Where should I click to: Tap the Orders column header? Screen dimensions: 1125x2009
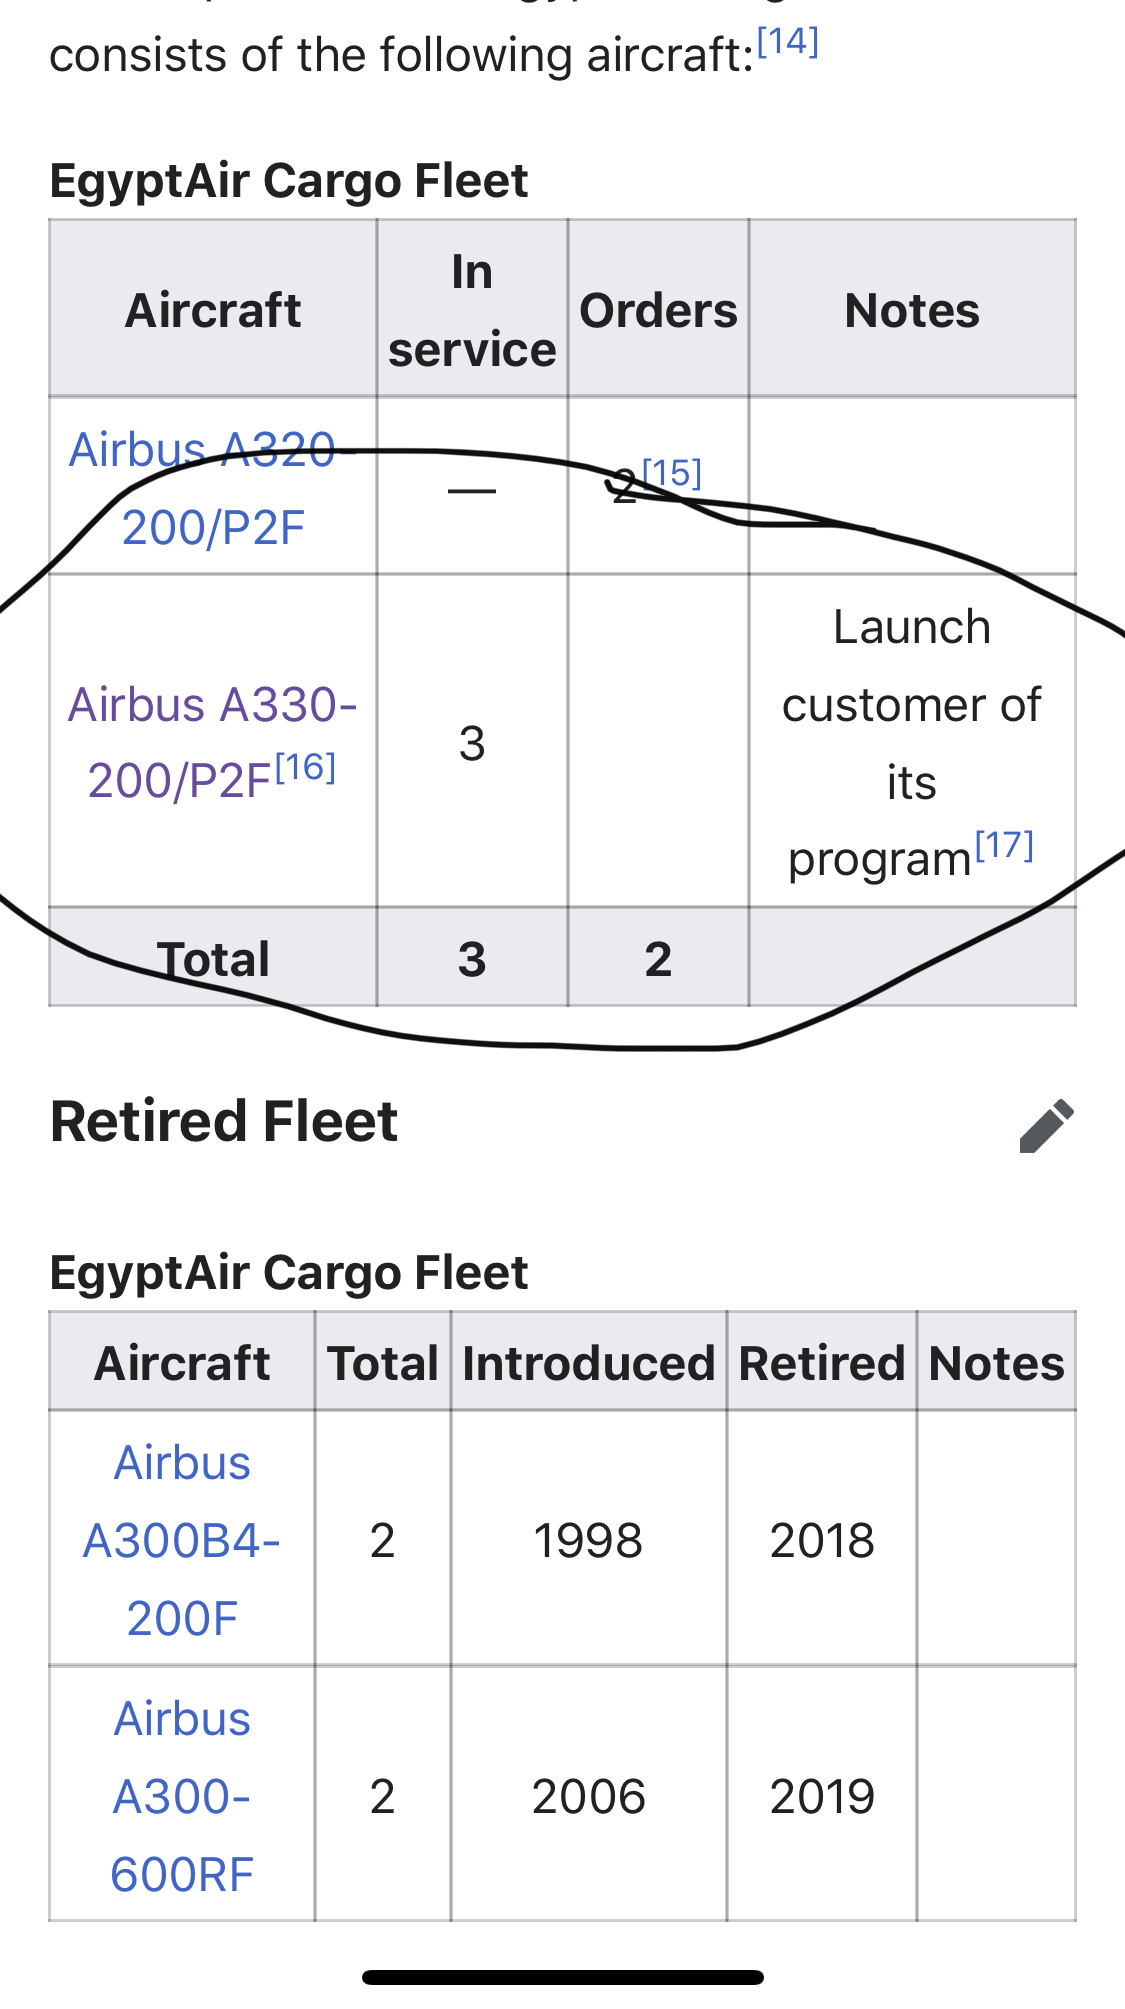point(658,310)
